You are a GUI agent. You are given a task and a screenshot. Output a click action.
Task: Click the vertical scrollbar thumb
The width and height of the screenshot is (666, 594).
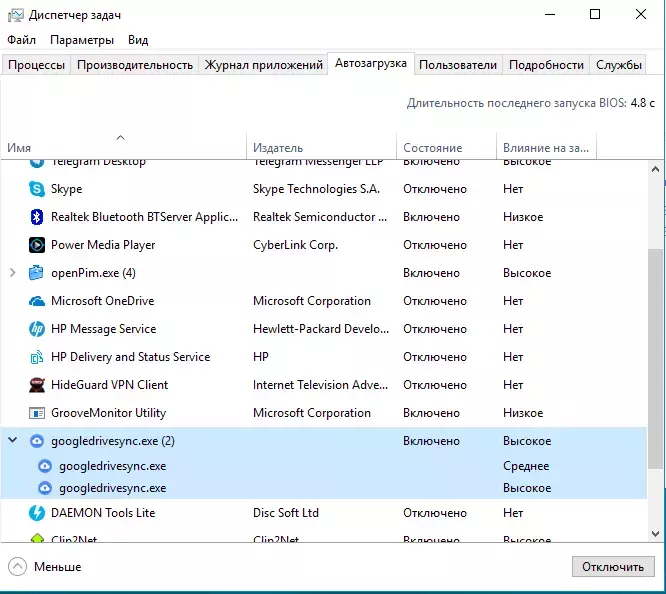pos(655,359)
